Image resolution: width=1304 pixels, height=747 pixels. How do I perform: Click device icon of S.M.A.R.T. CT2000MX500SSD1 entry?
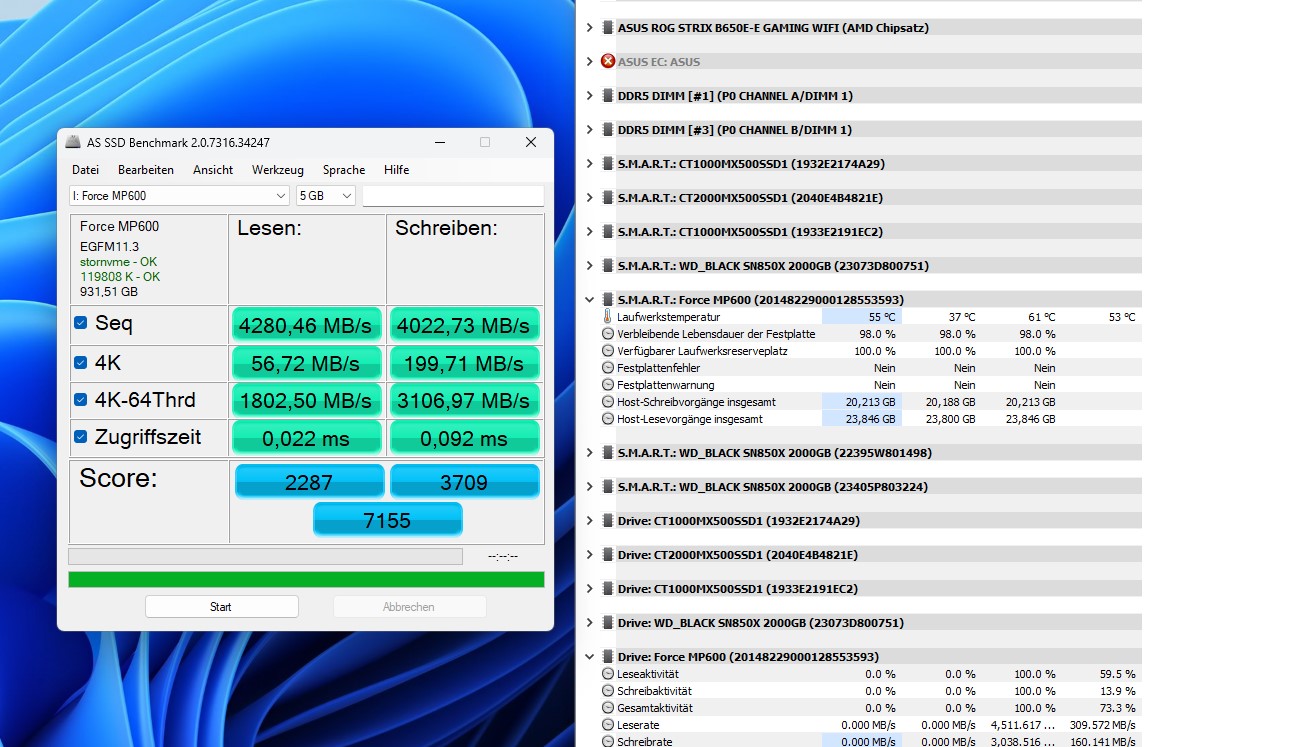608,198
